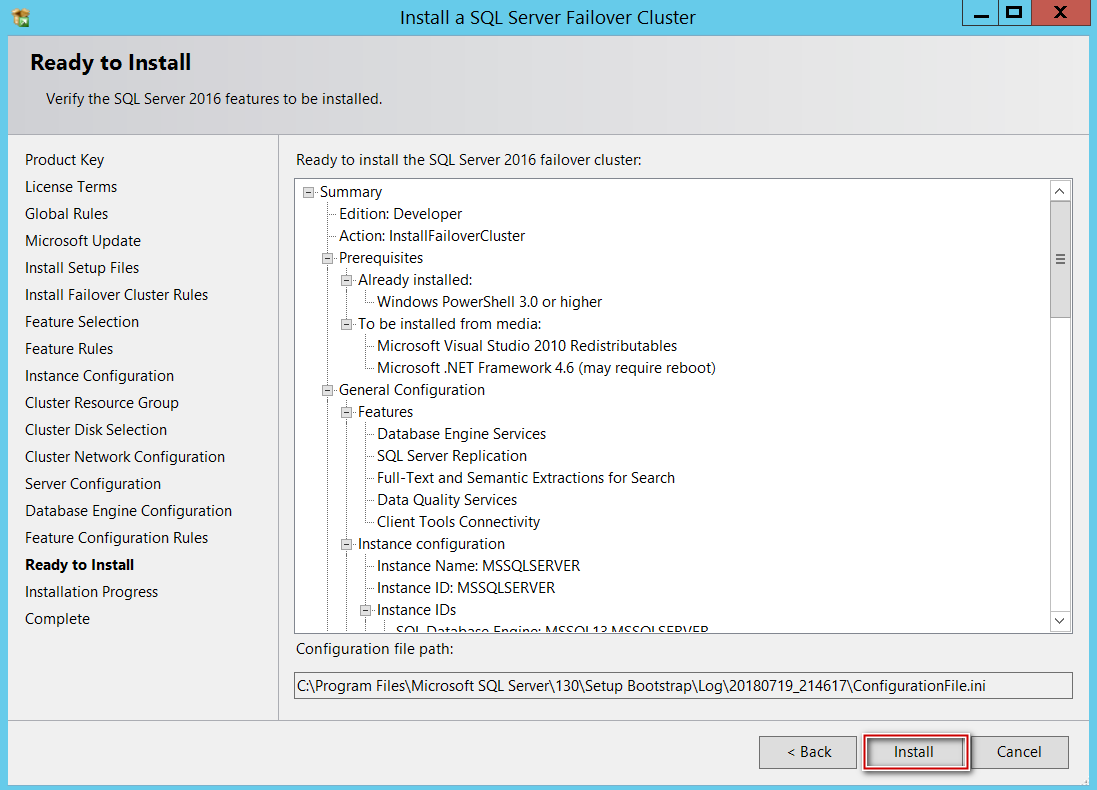The image size is (1097, 790).
Task: Minimize the setup window
Action: click(981, 13)
